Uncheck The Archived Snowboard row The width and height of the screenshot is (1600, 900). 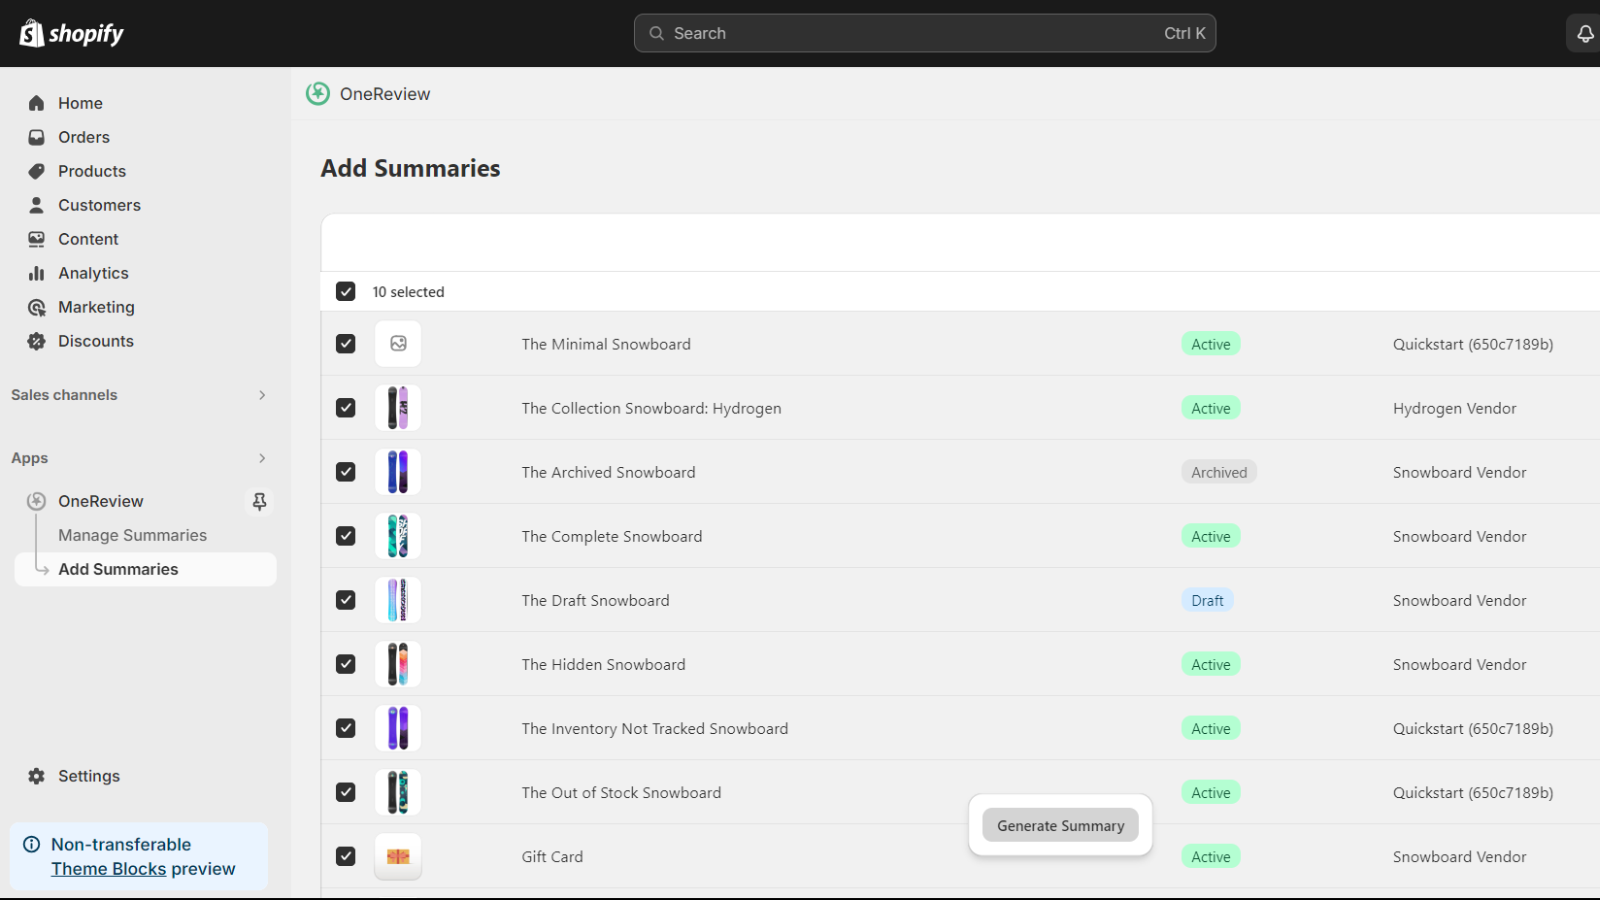346,472
